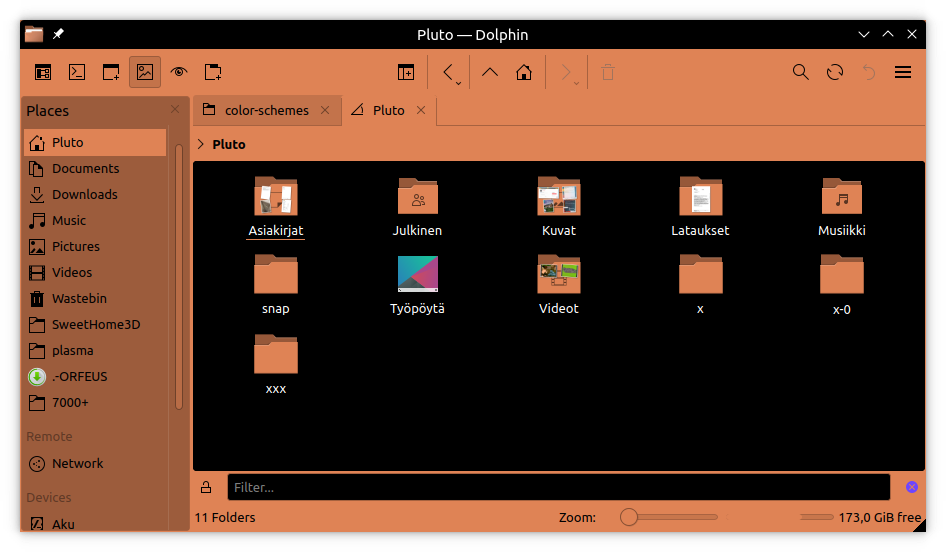Select the snap folder
Viewport: 946px width, 552px height.
pyautogui.click(x=276, y=285)
